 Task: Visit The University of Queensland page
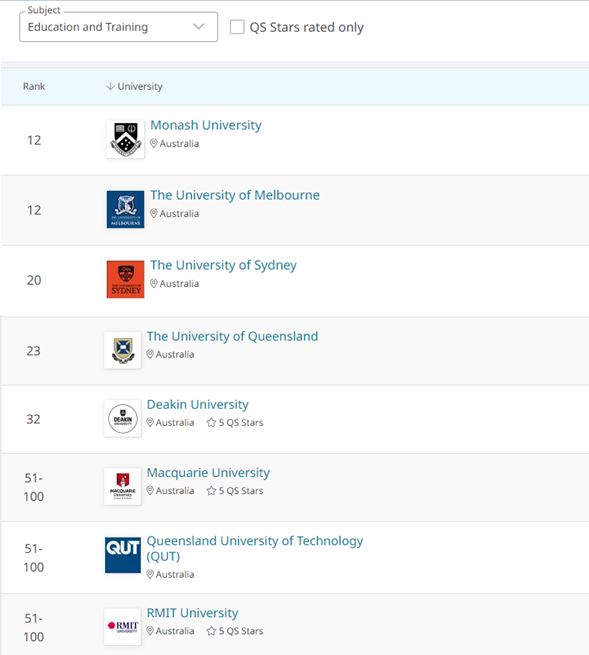[232, 336]
